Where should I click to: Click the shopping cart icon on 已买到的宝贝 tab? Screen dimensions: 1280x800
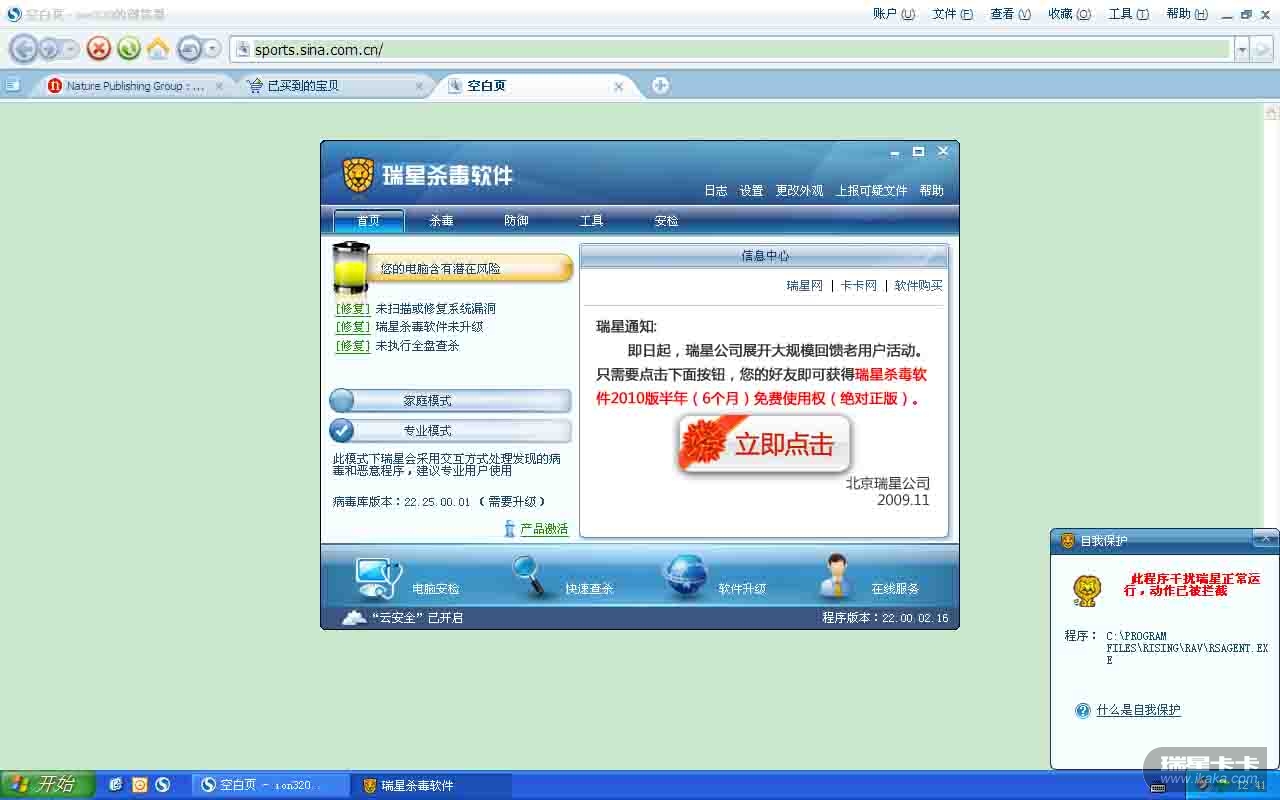click(255, 86)
